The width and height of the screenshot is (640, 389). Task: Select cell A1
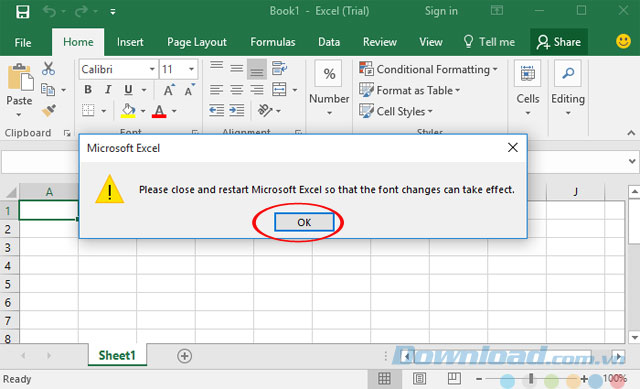pos(49,210)
